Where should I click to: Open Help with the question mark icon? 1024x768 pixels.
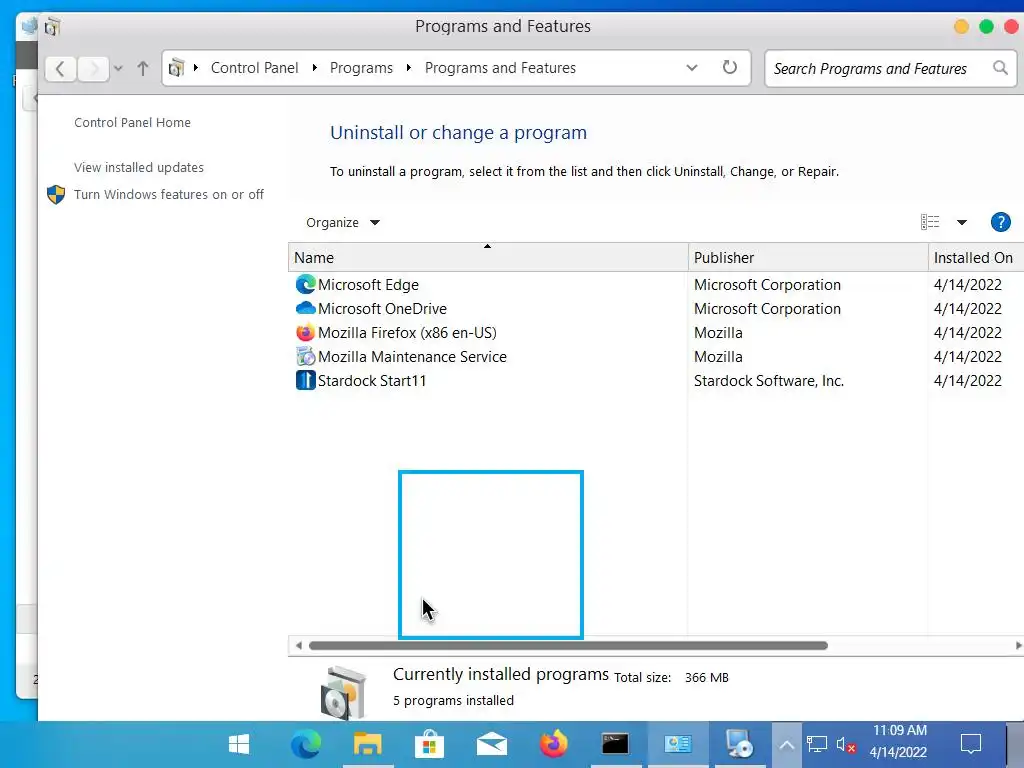(x=1000, y=222)
